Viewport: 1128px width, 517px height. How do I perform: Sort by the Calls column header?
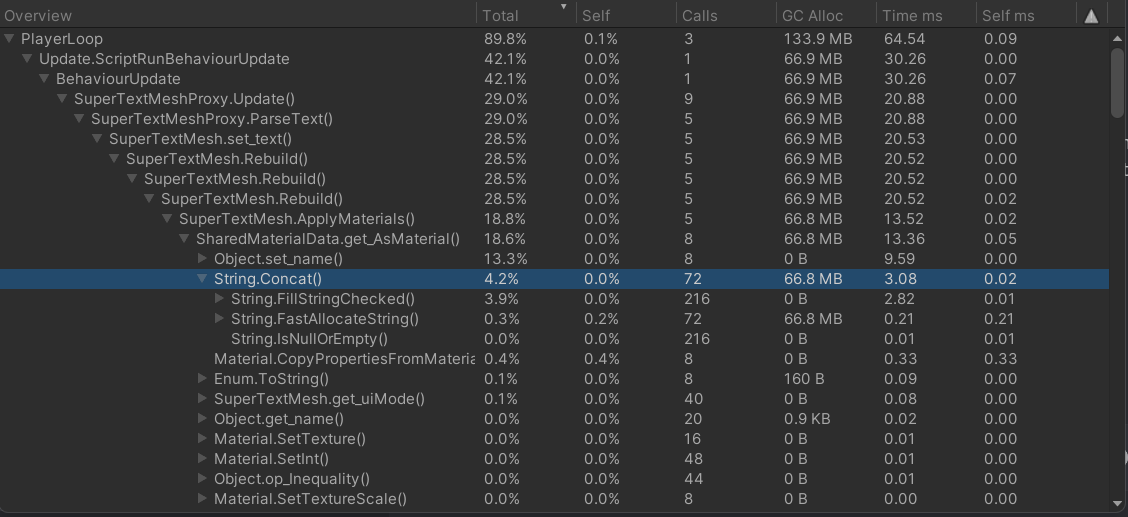point(727,15)
